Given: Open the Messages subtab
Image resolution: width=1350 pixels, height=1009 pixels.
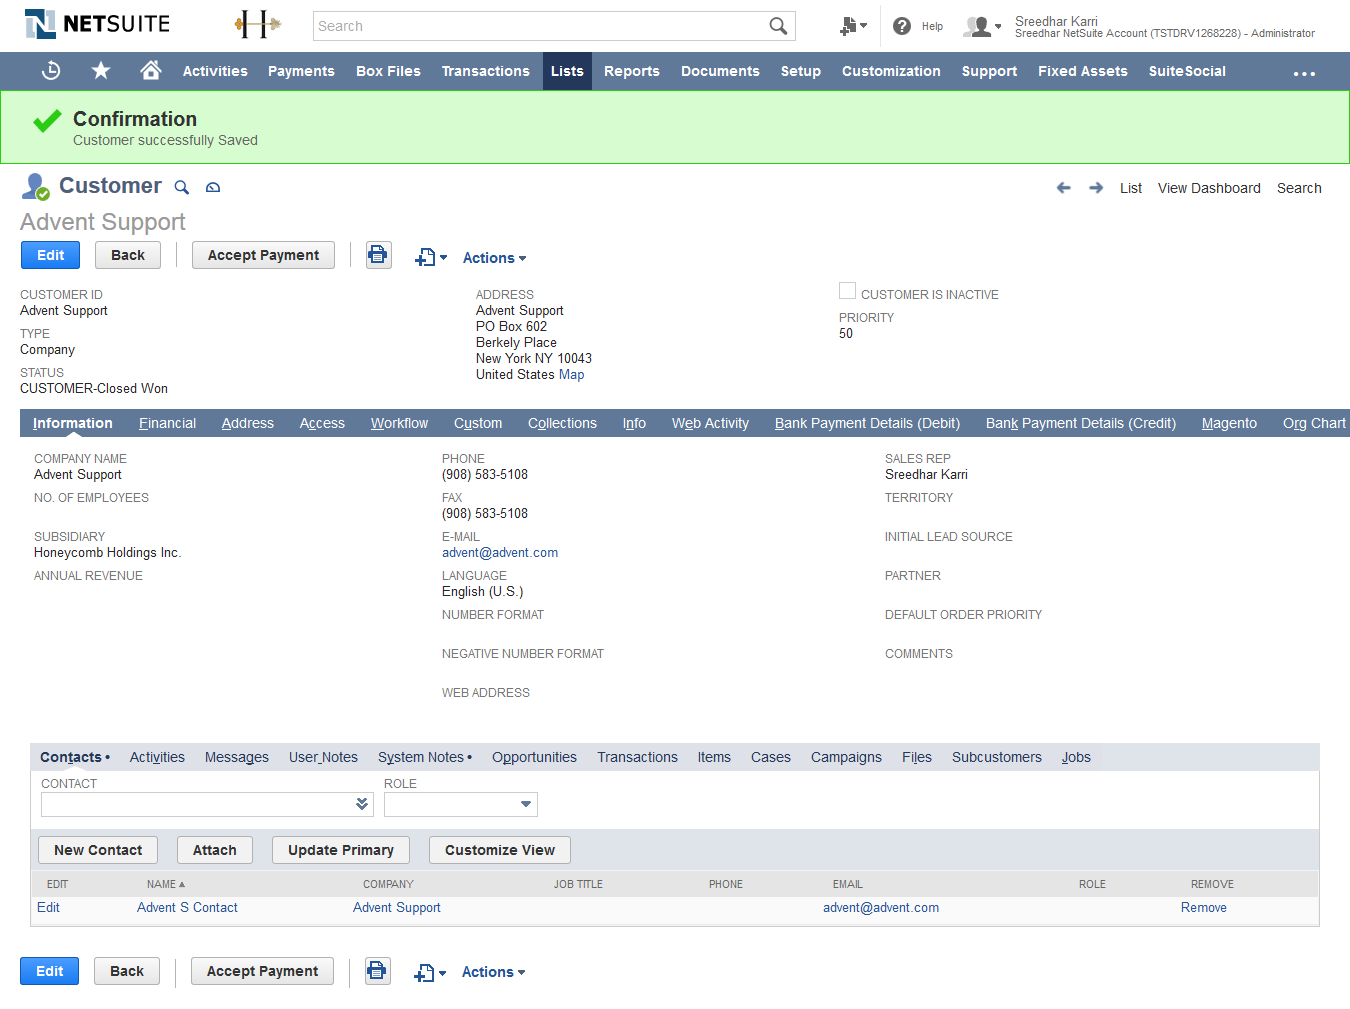Looking at the screenshot, I should tap(237, 757).
